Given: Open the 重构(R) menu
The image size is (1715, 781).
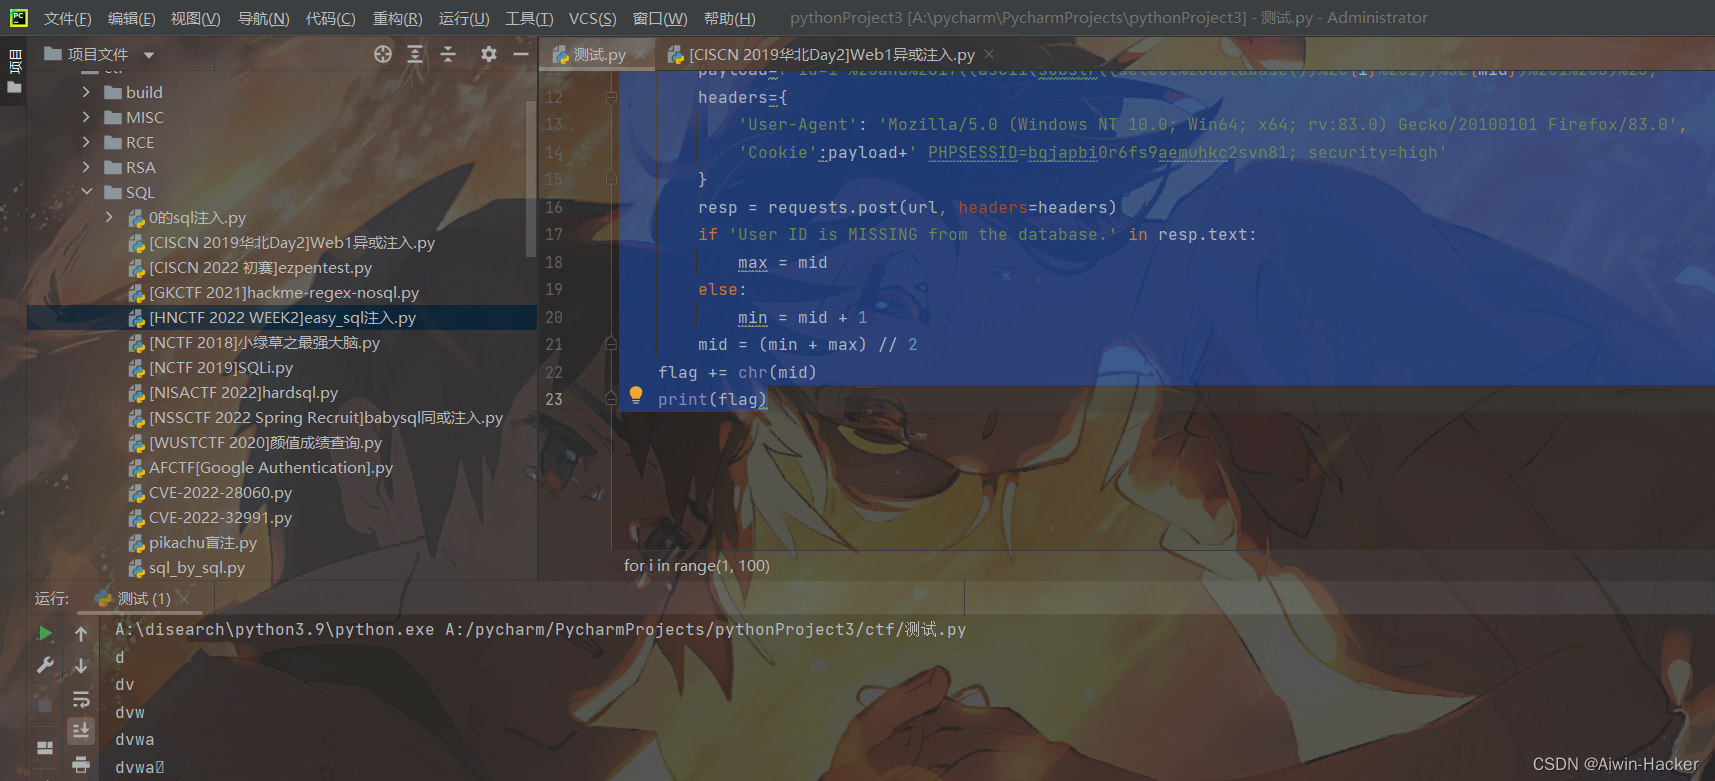Looking at the screenshot, I should 397,18.
